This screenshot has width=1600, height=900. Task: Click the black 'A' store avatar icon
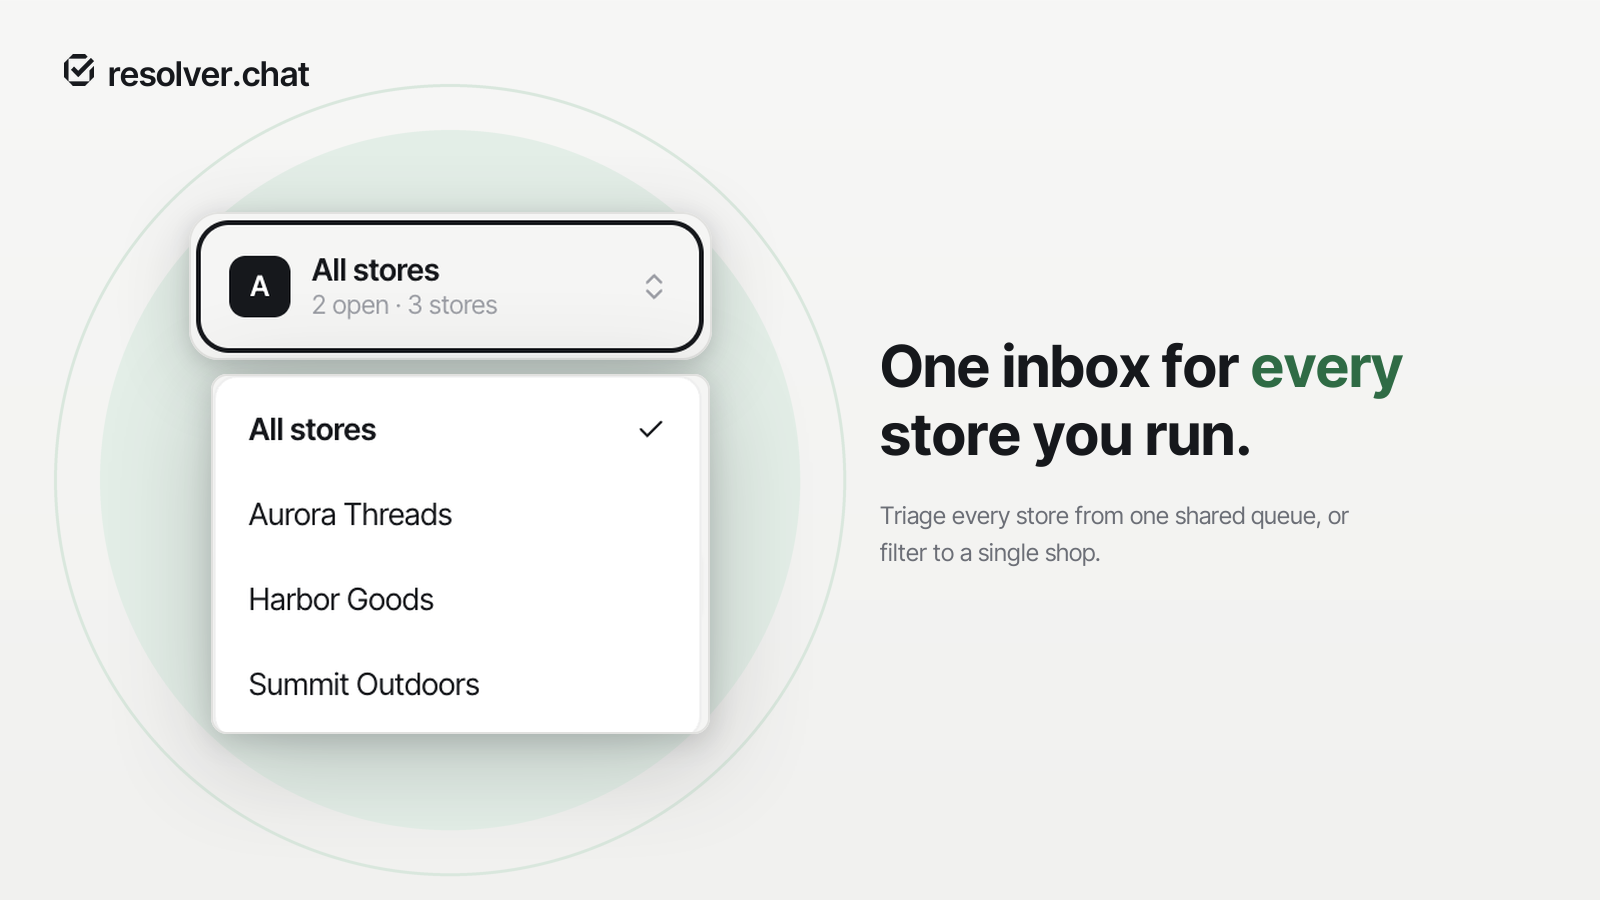(260, 287)
